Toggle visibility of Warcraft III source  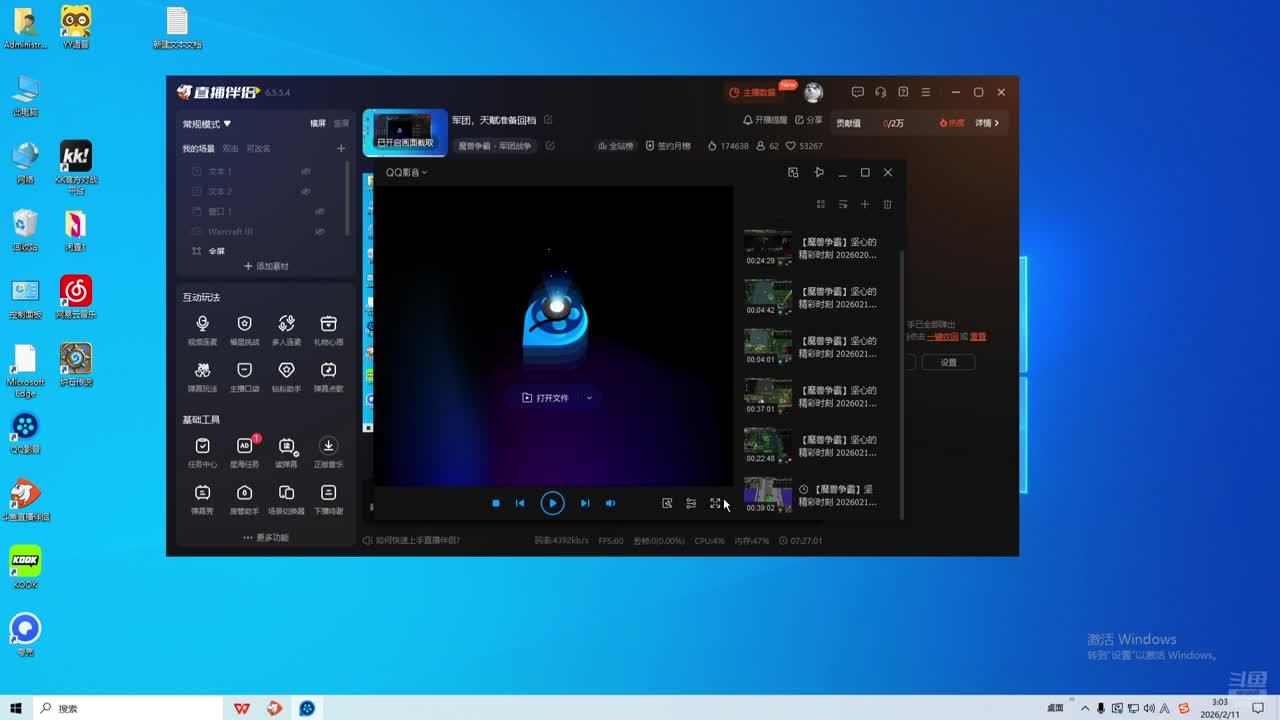tap(319, 231)
